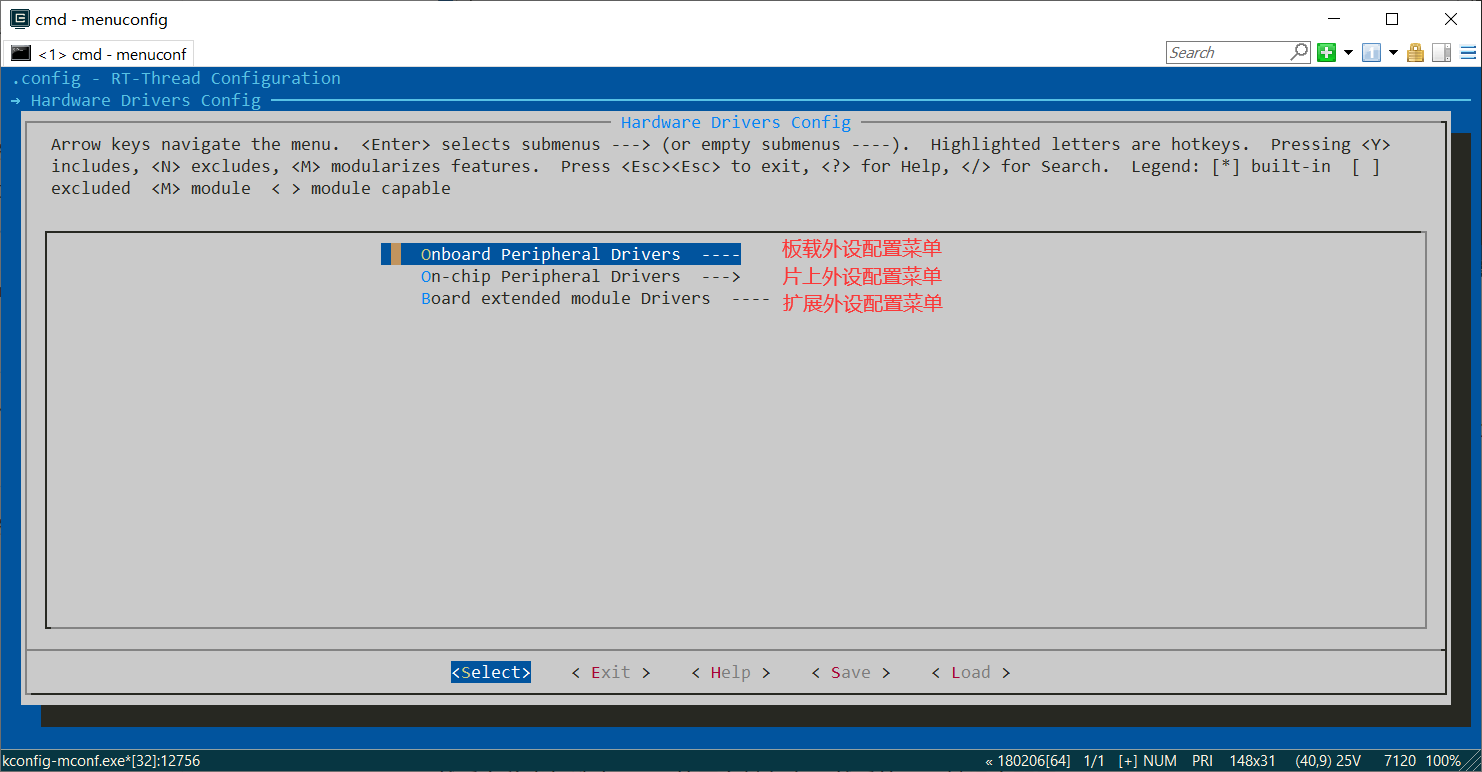Select Onboard Peripheral Drivers menu entry

click(x=550, y=254)
